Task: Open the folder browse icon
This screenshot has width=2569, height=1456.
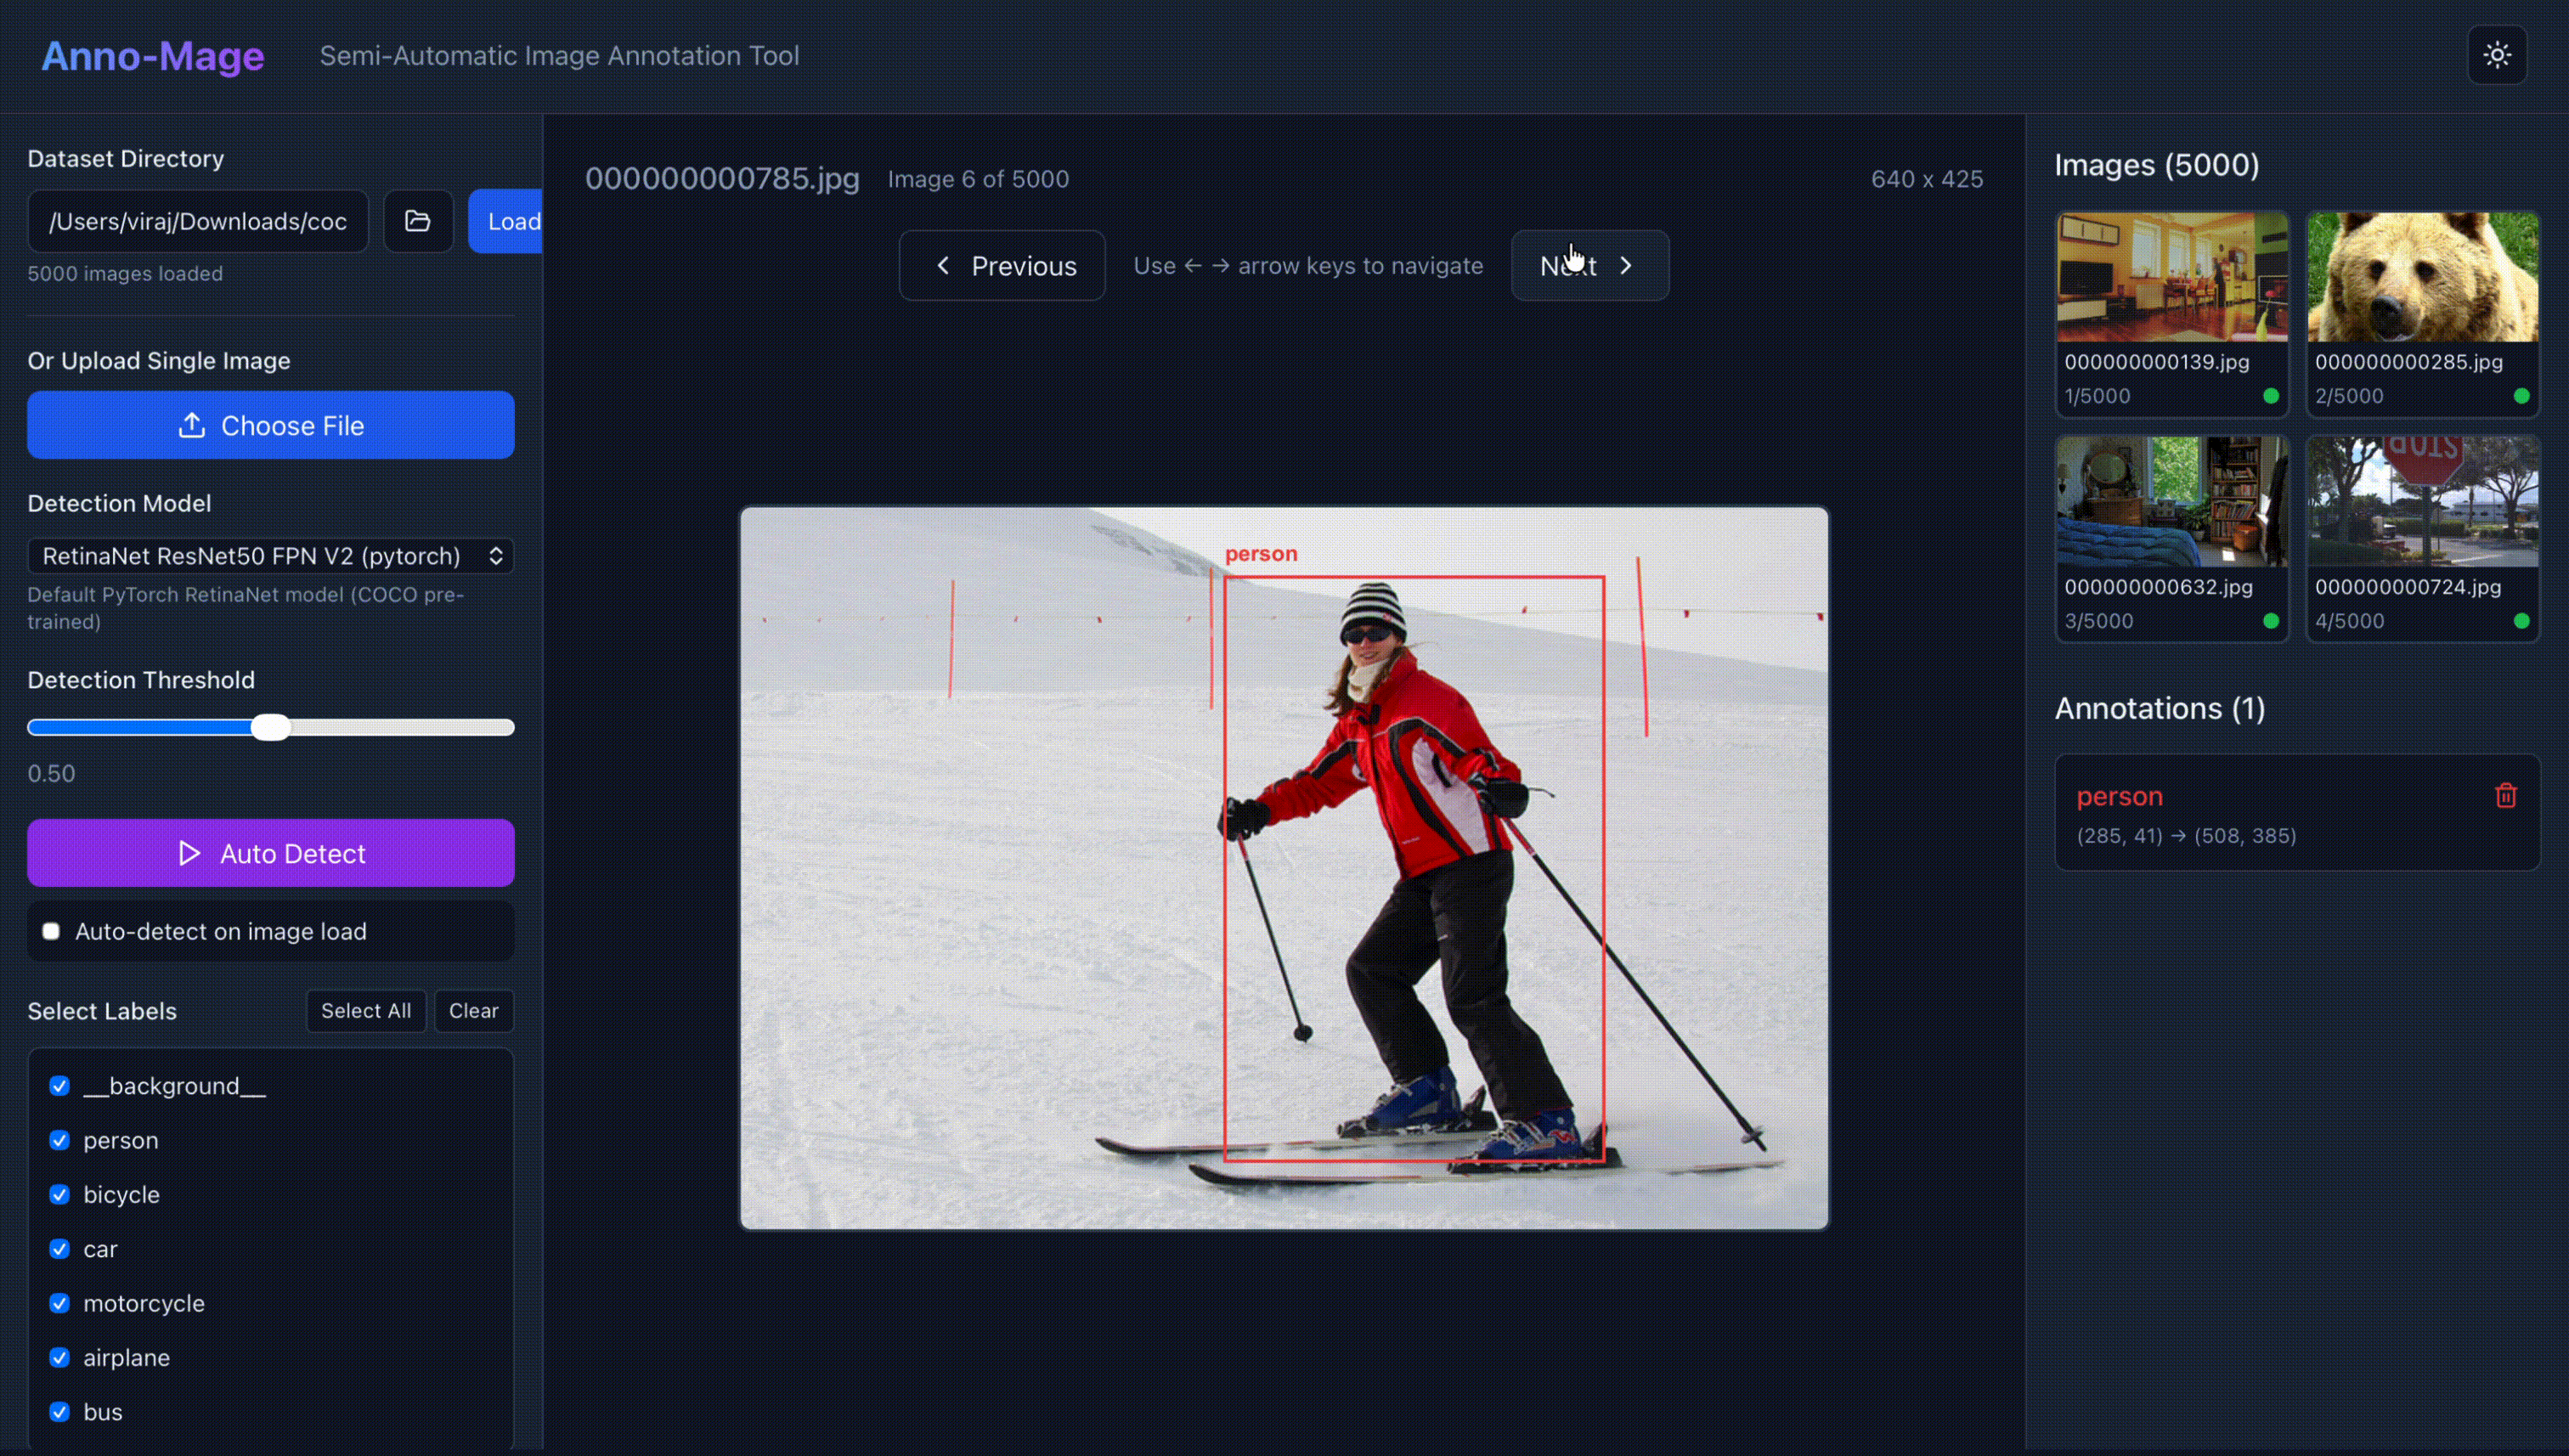Action: click(x=418, y=221)
